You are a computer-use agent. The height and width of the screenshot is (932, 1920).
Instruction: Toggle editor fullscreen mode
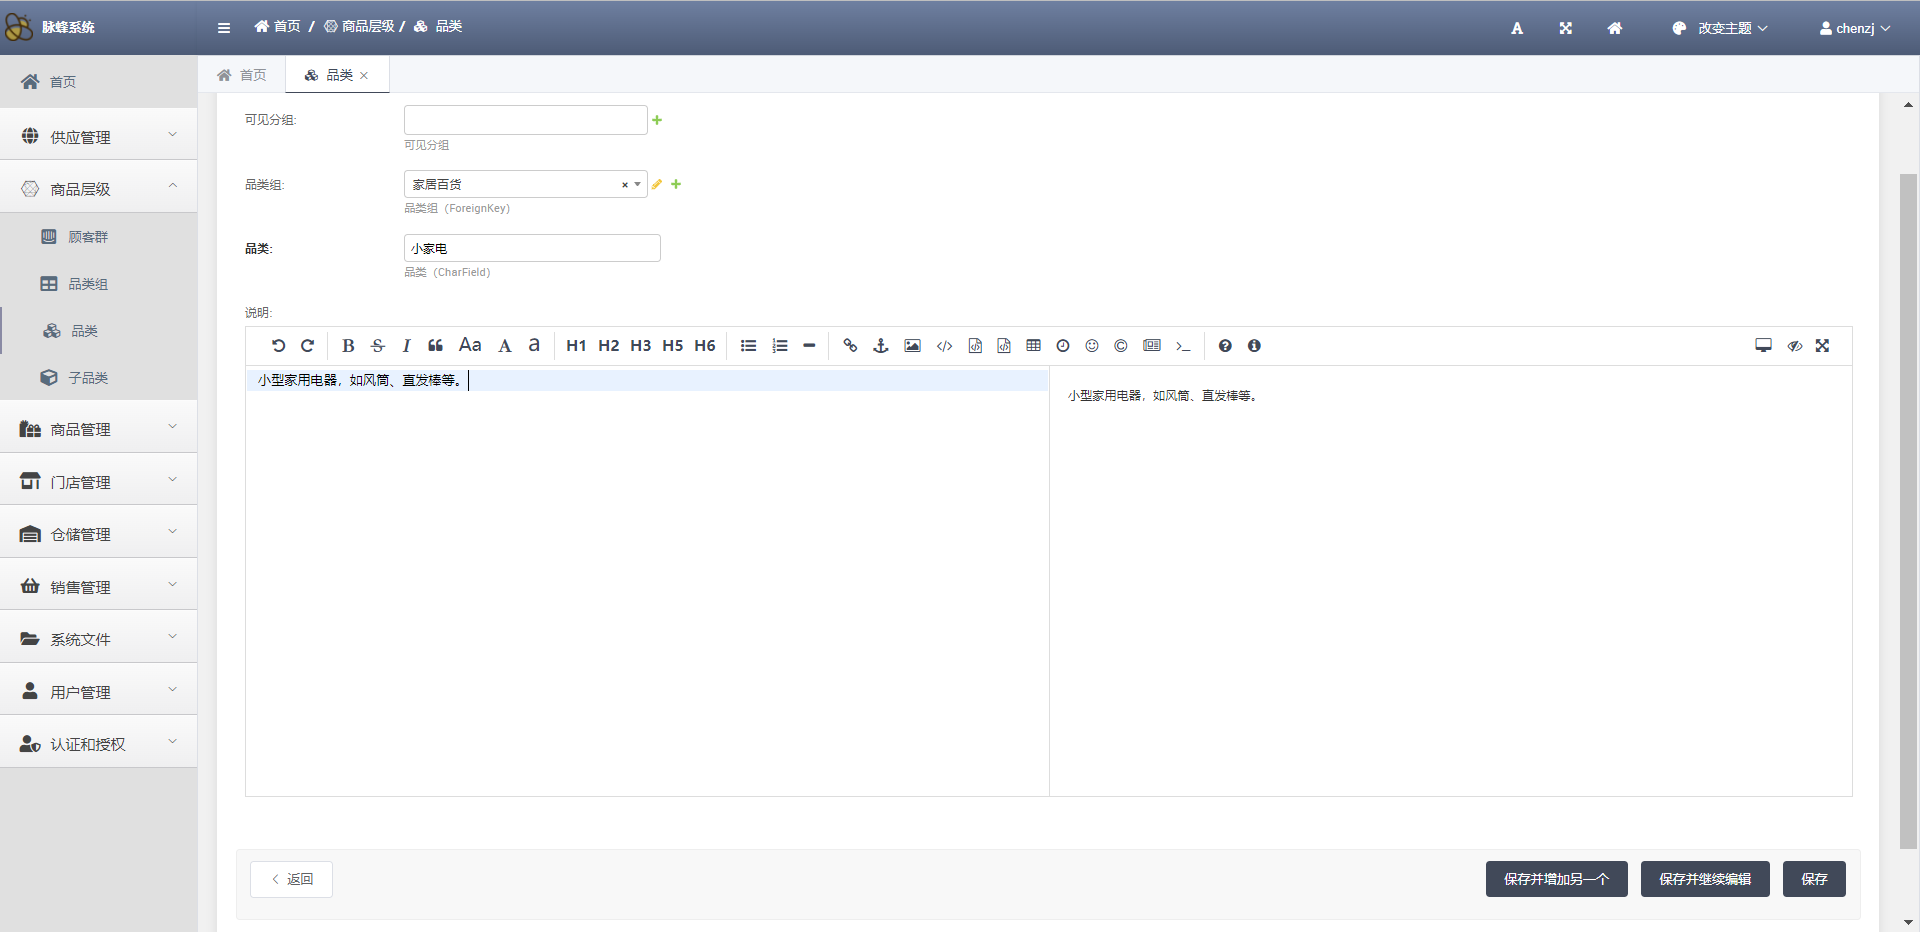point(1823,346)
